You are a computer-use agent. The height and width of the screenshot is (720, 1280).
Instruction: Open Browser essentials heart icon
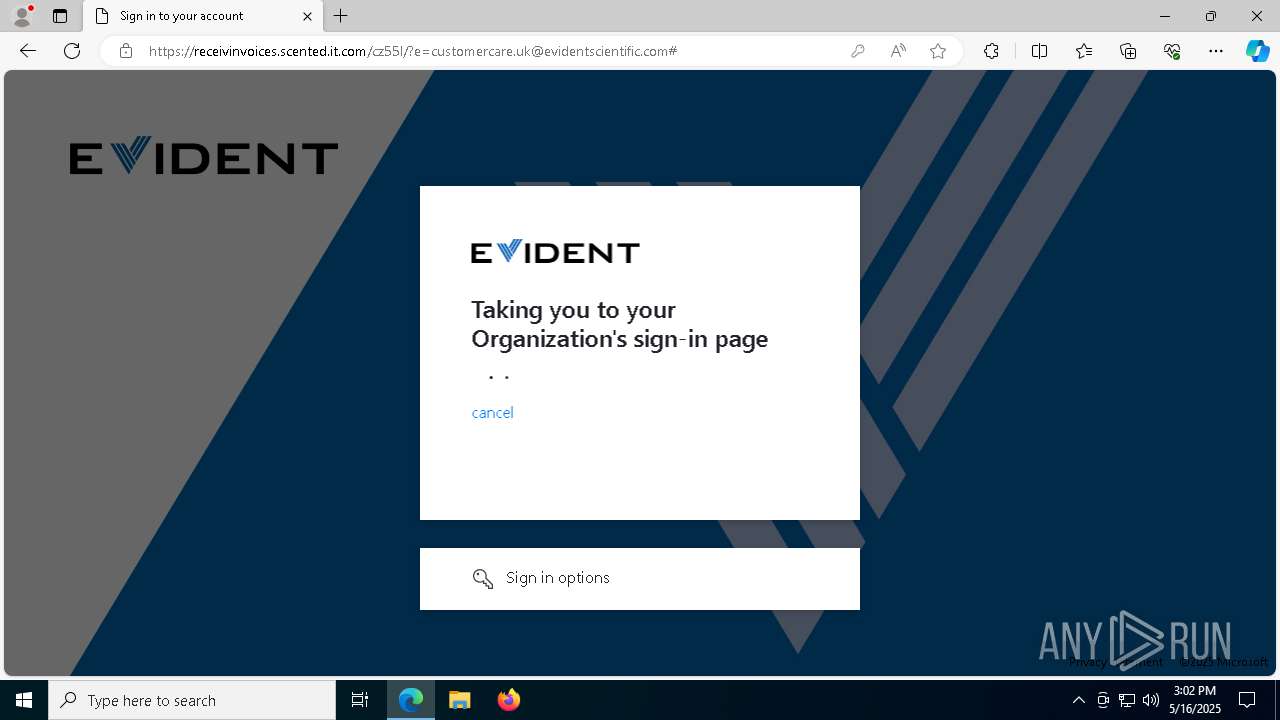[1172, 51]
